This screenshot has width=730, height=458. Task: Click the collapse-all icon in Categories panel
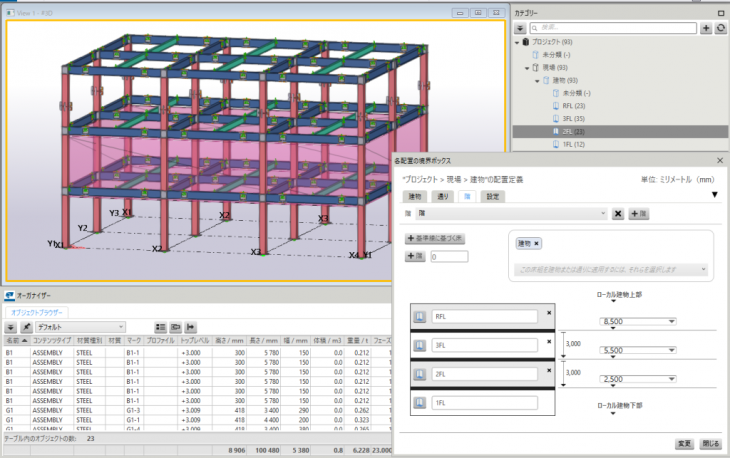coord(520,29)
